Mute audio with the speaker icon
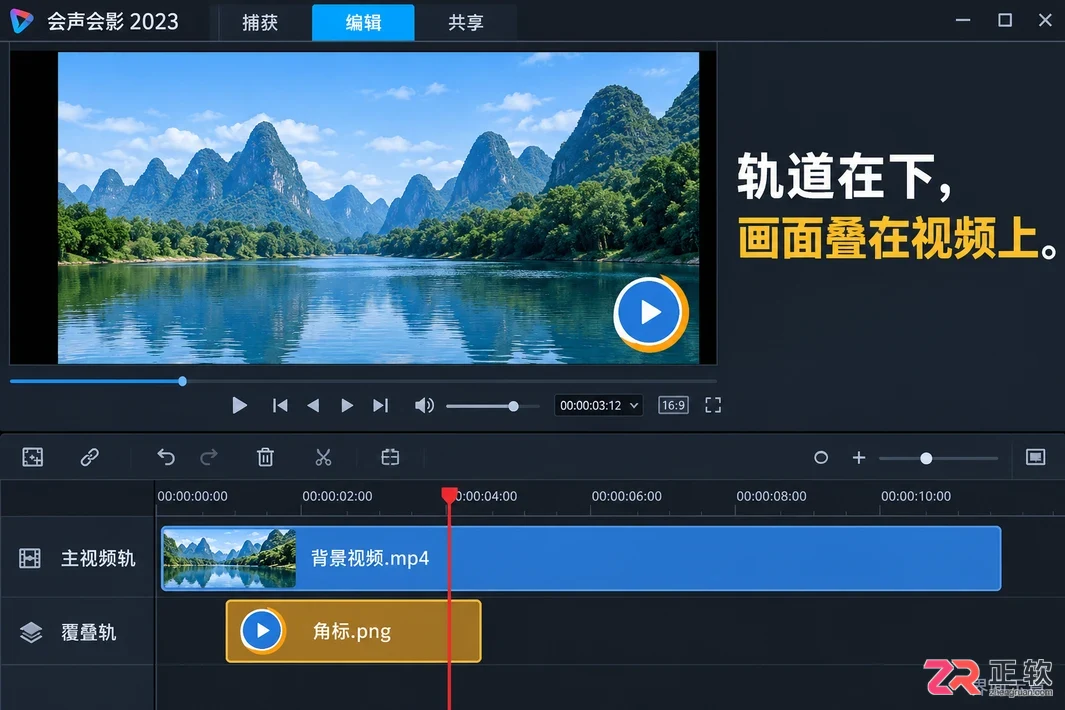The height and width of the screenshot is (710, 1065). (x=424, y=406)
